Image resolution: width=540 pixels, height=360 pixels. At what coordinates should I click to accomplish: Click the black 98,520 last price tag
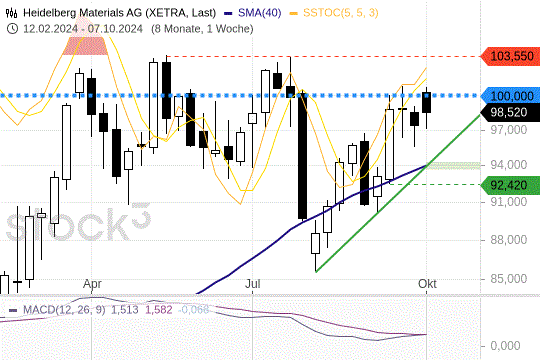[x=510, y=112]
